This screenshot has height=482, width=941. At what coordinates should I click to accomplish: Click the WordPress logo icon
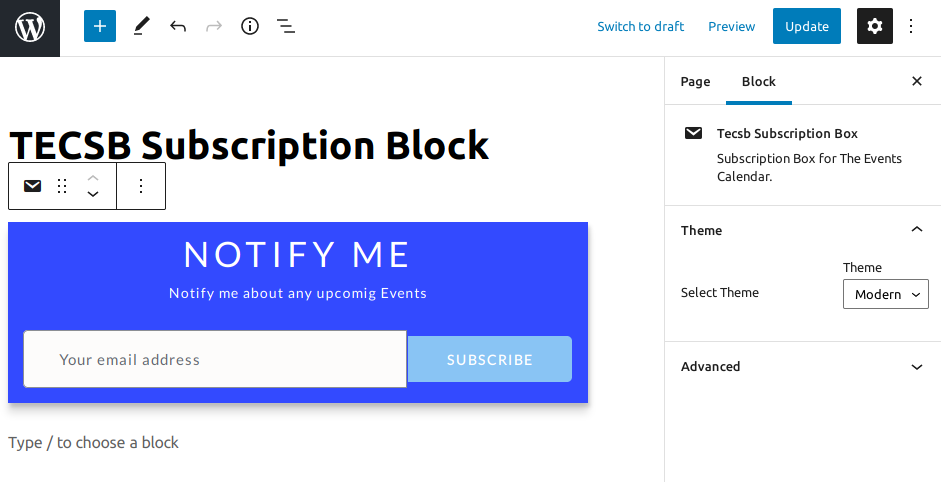[30, 27]
